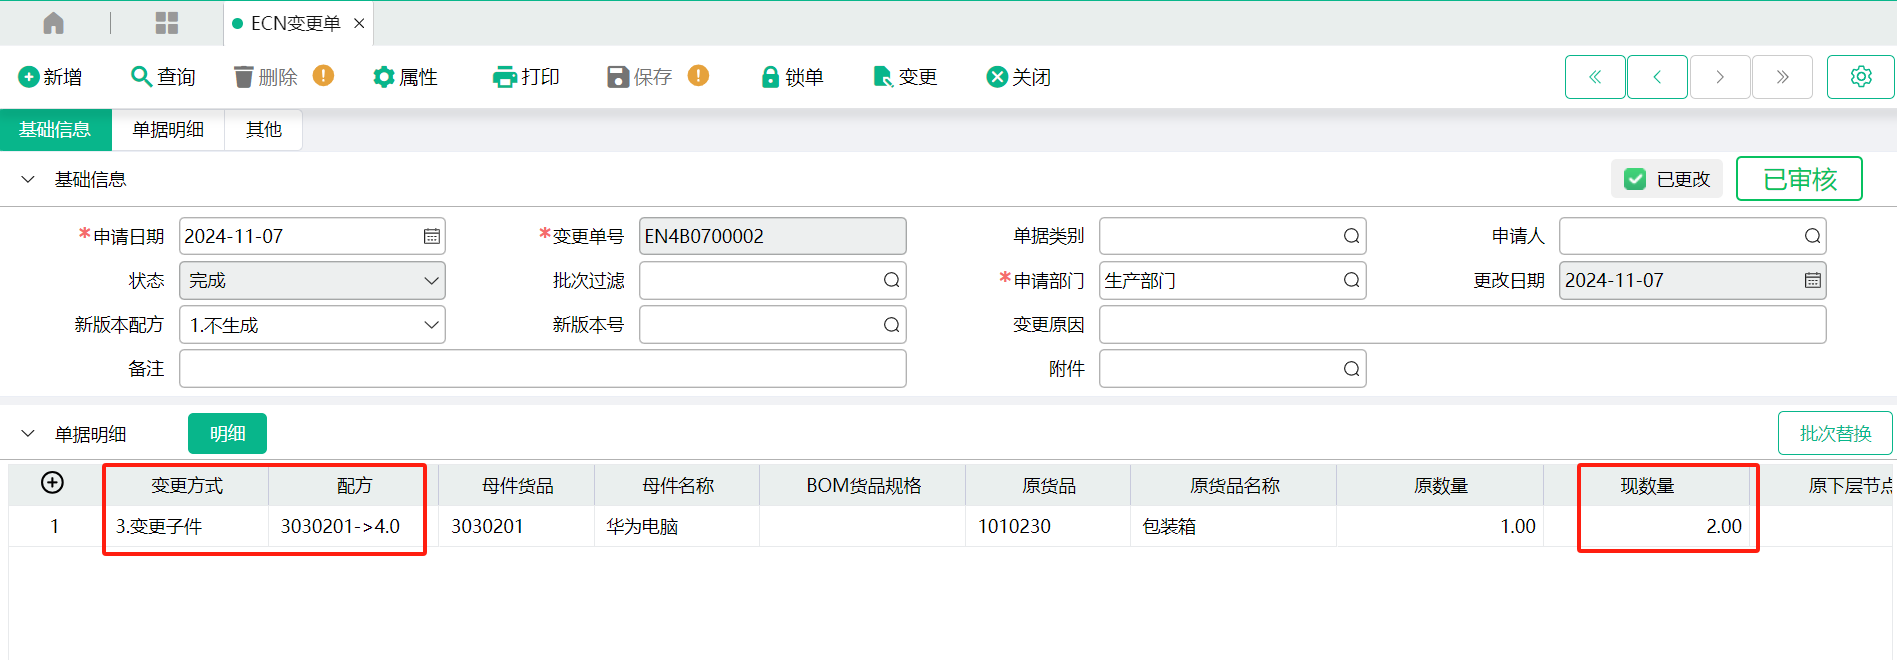Switch to the 其他 tab

[264, 130]
